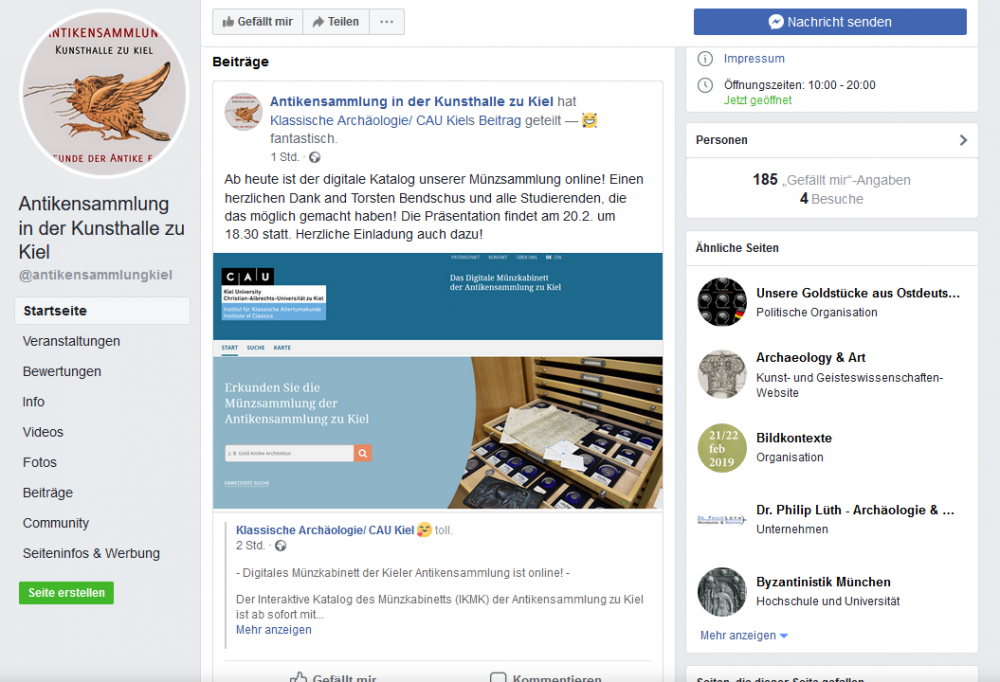Viewport: 1000px width, 682px height.
Task: Open the Byzantinistik München page link
Action: click(823, 582)
